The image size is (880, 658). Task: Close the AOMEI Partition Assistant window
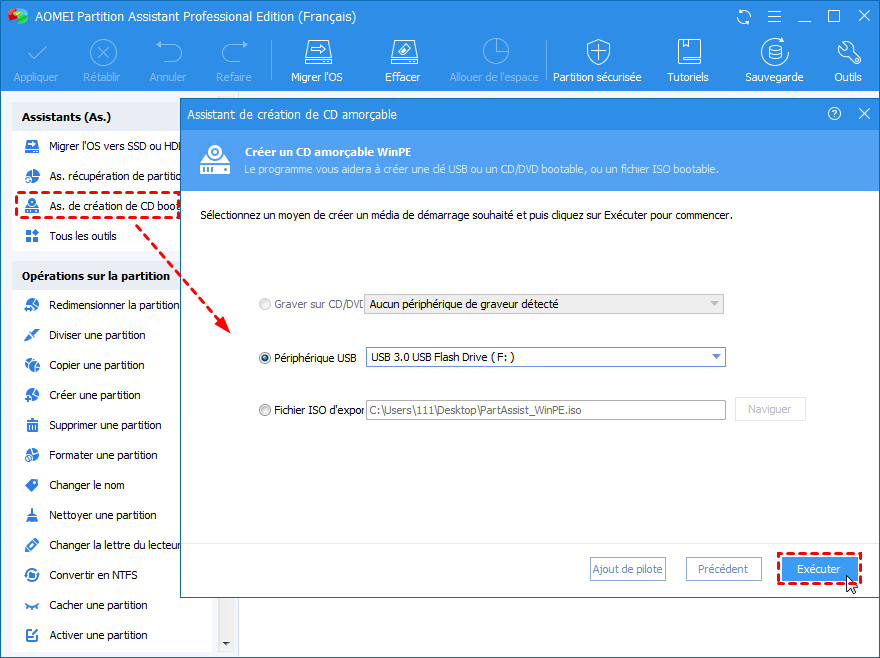pos(864,16)
